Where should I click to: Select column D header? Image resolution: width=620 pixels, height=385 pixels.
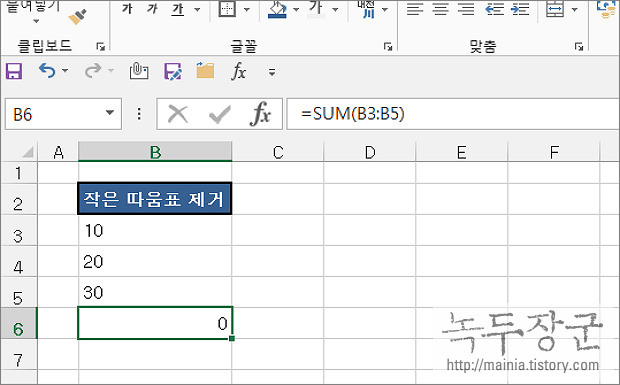(x=370, y=152)
